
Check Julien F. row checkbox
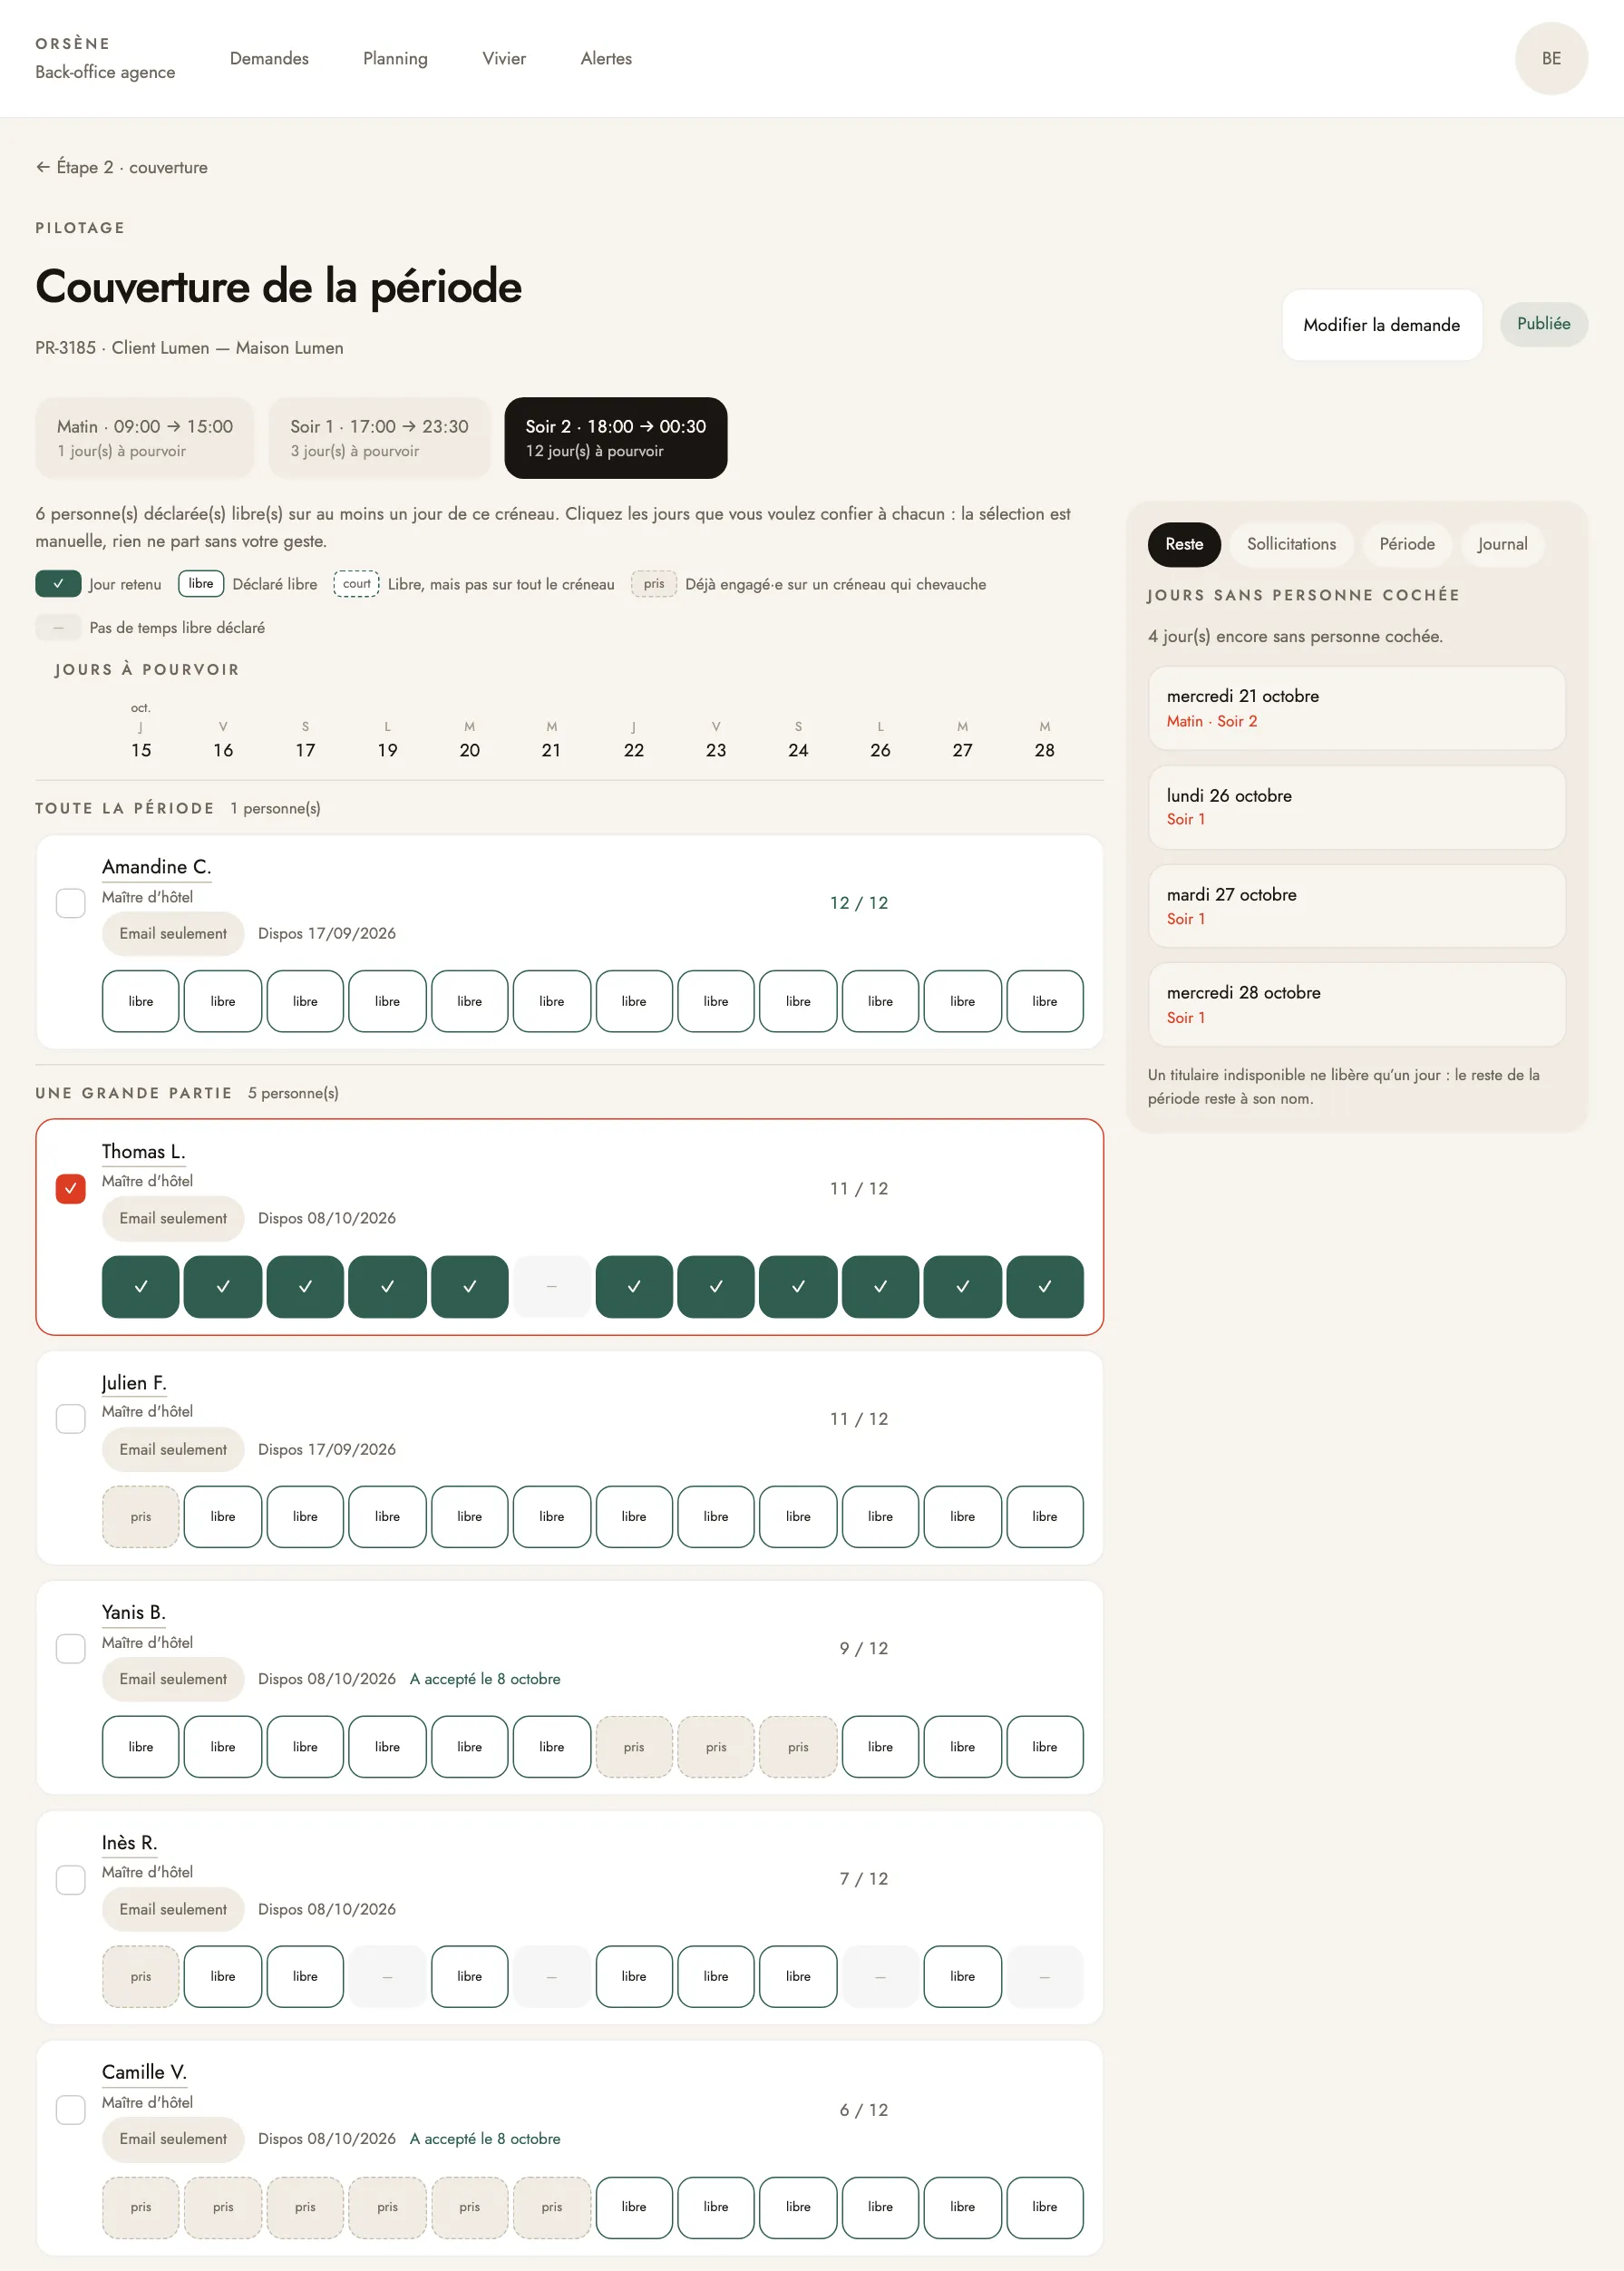click(x=70, y=1419)
